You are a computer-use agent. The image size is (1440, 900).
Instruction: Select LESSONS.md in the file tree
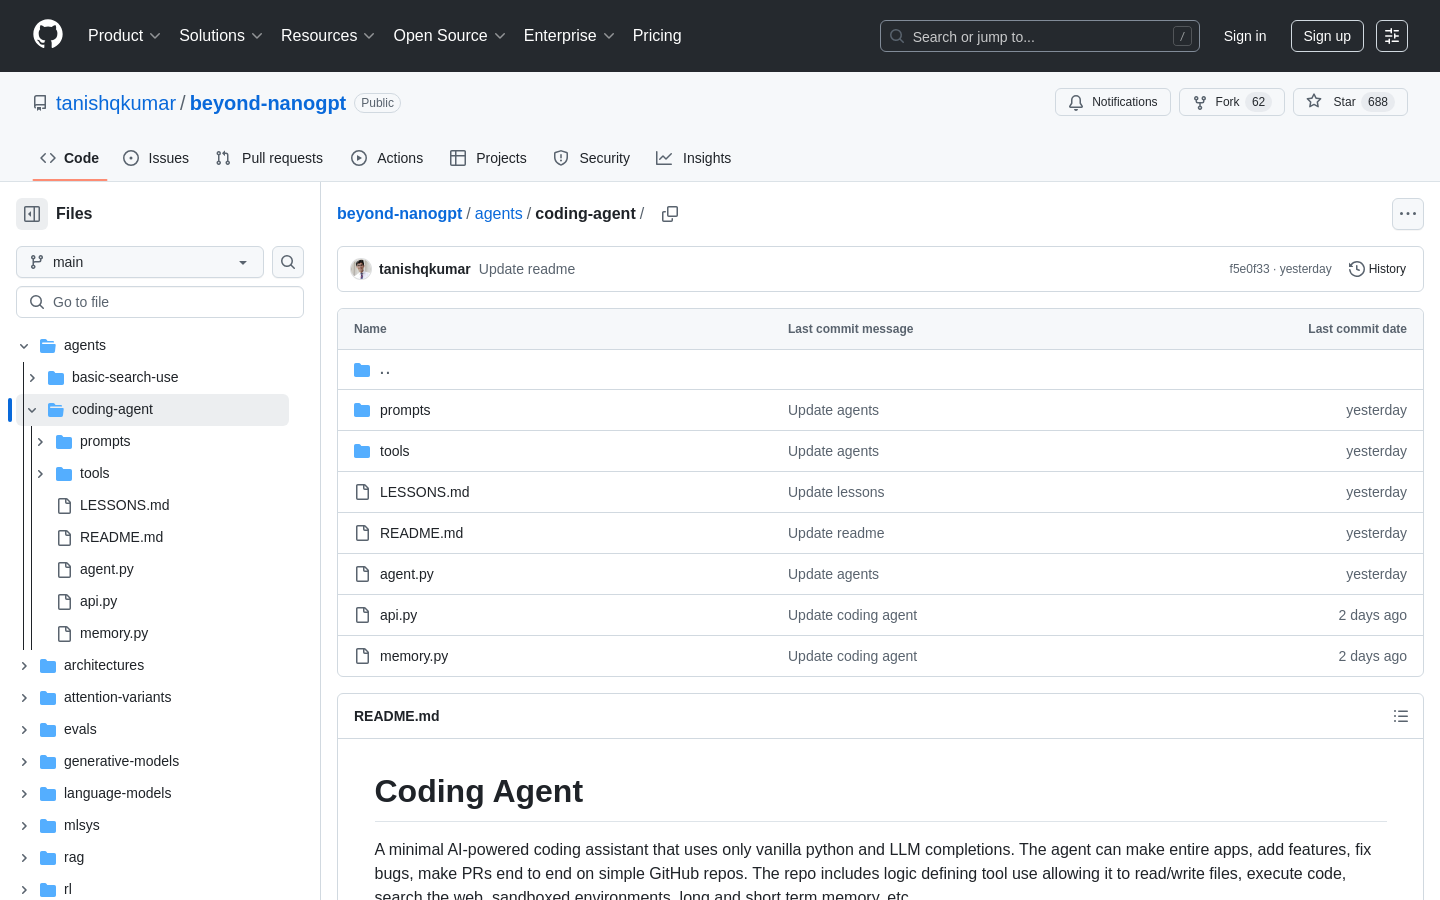coord(125,506)
